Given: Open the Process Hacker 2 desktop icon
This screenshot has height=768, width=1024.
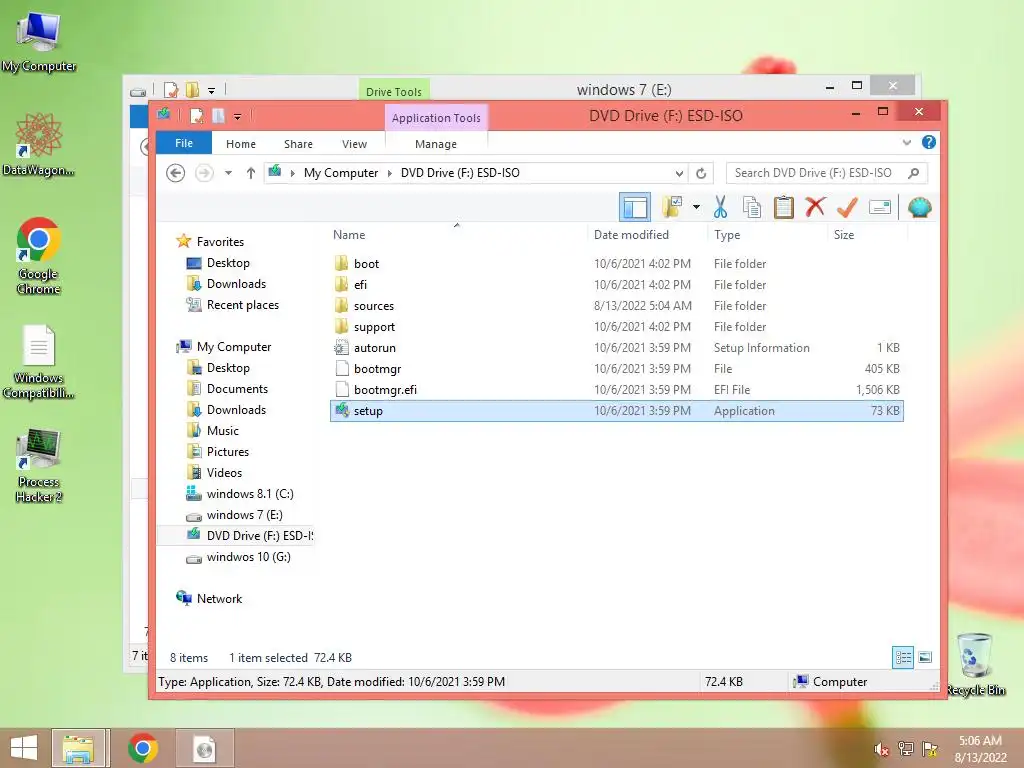Looking at the screenshot, I should pos(39,466).
